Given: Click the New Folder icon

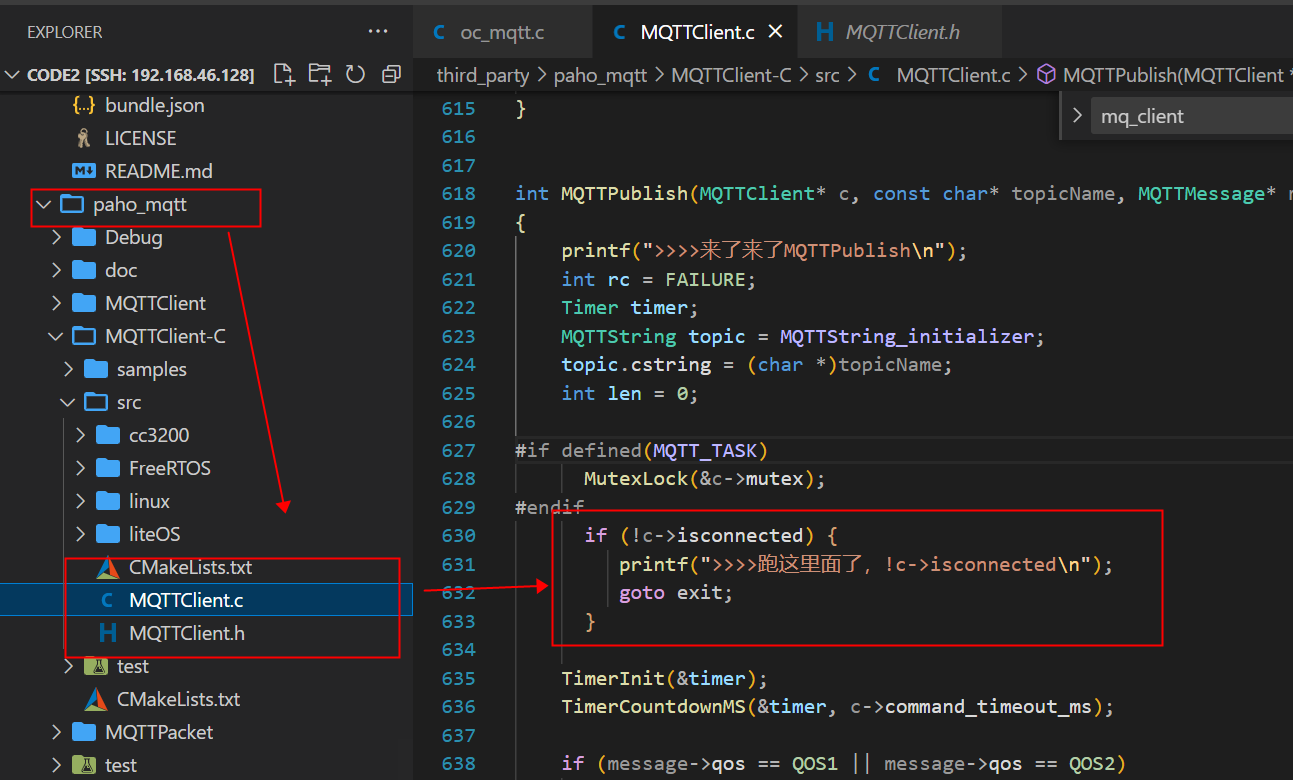Looking at the screenshot, I should [x=320, y=74].
